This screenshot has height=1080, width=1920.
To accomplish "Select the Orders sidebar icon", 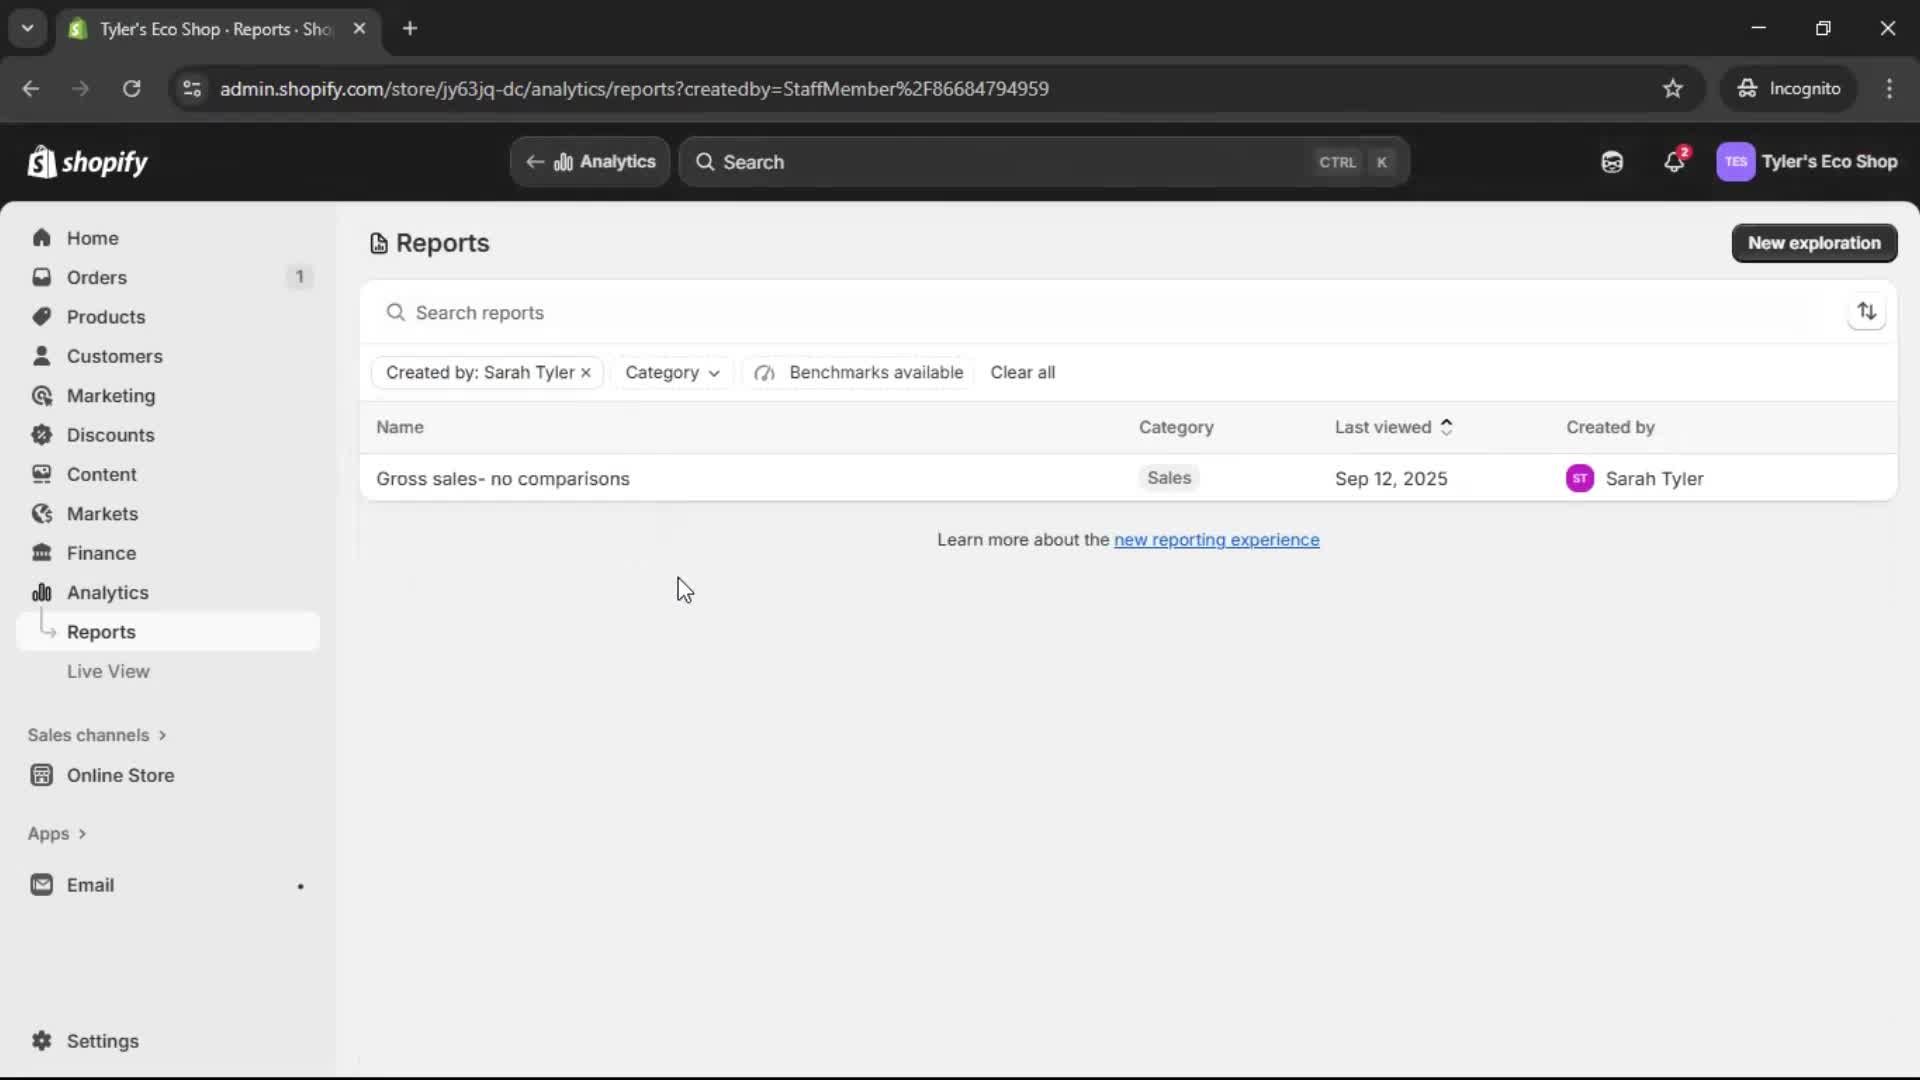I will coord(42,277).
